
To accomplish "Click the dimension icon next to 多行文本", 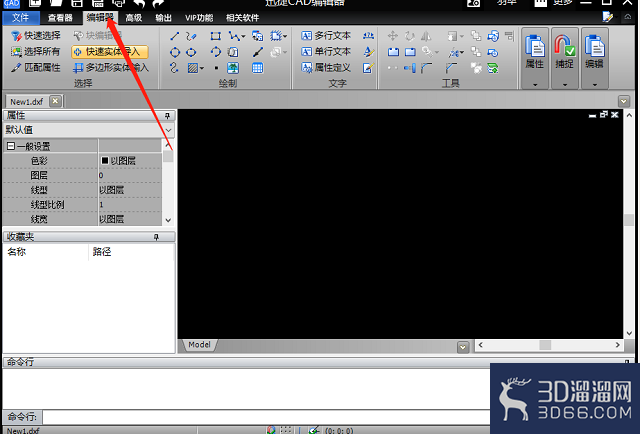I will 368,36.
